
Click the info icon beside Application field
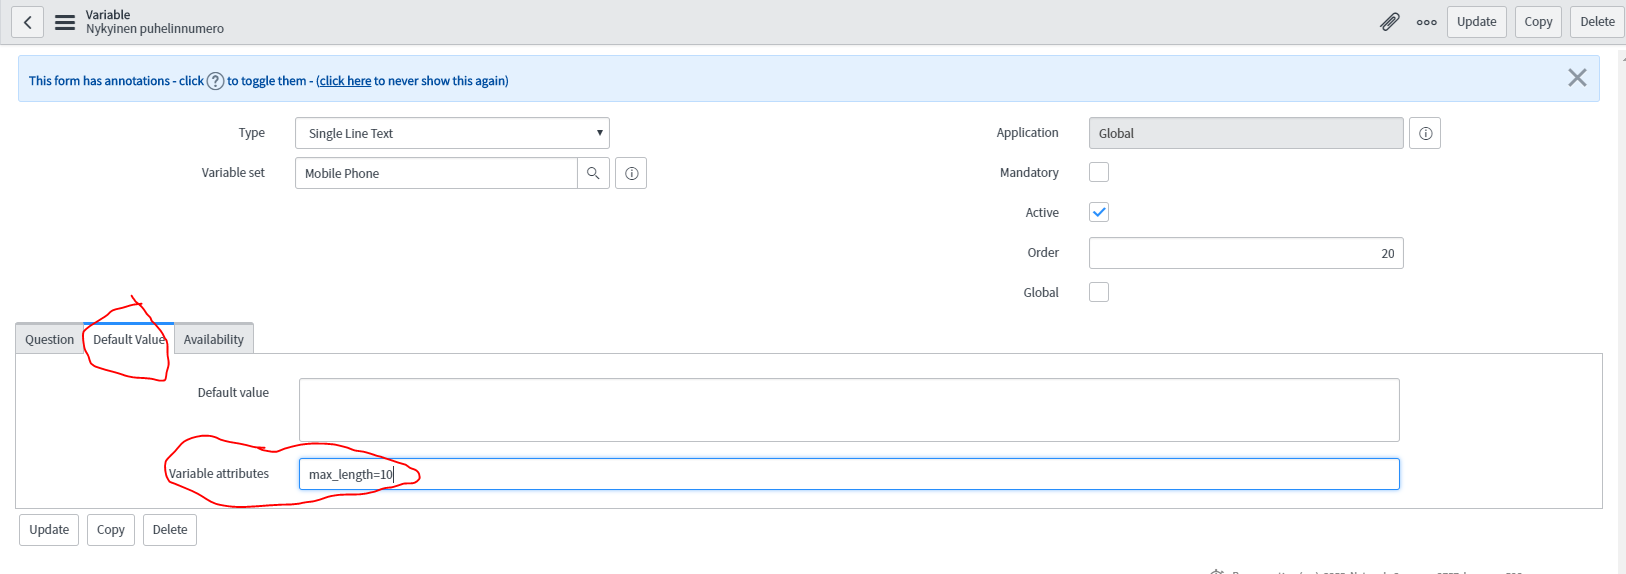pos(1425,133)
